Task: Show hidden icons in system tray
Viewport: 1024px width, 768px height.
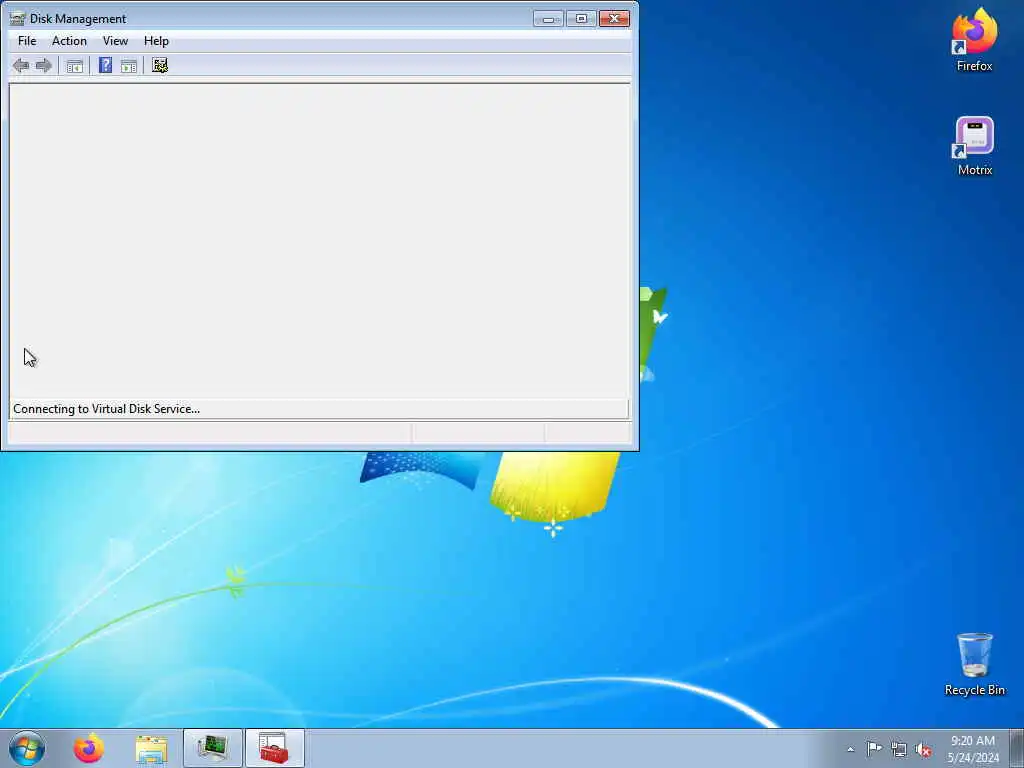Action: [x=850, y=749]
